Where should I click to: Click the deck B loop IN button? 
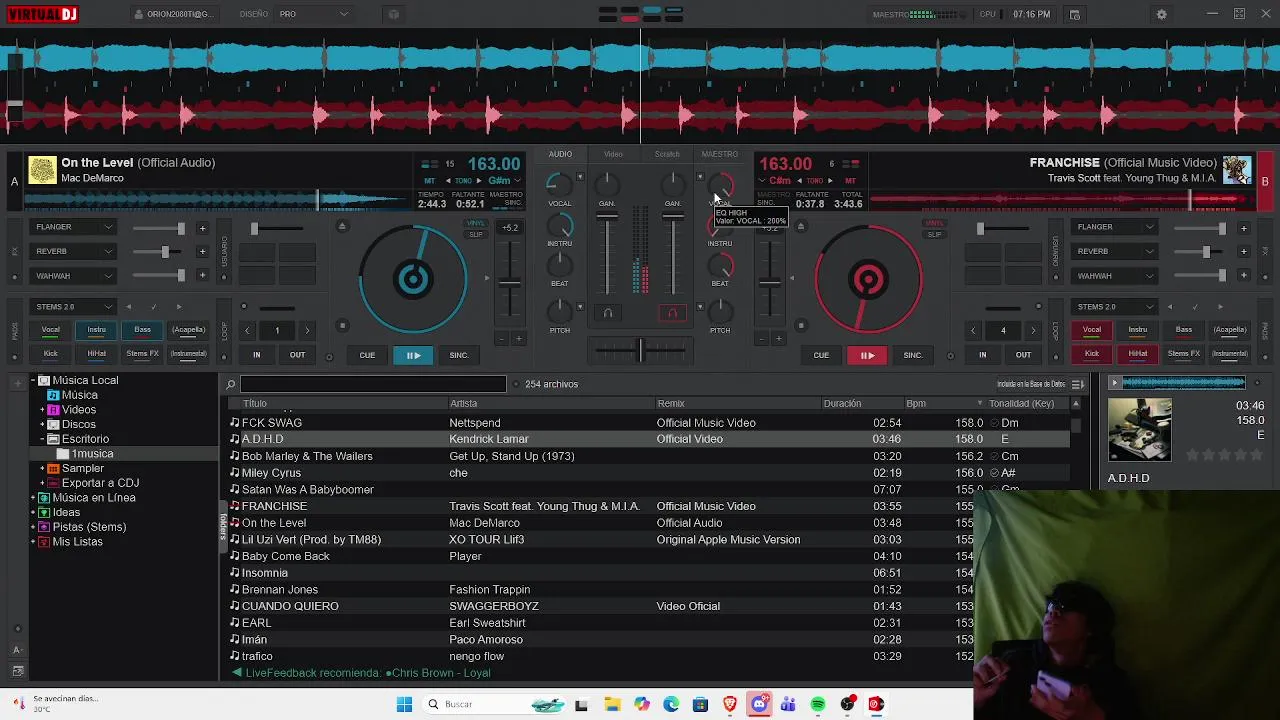click(982, 355)
